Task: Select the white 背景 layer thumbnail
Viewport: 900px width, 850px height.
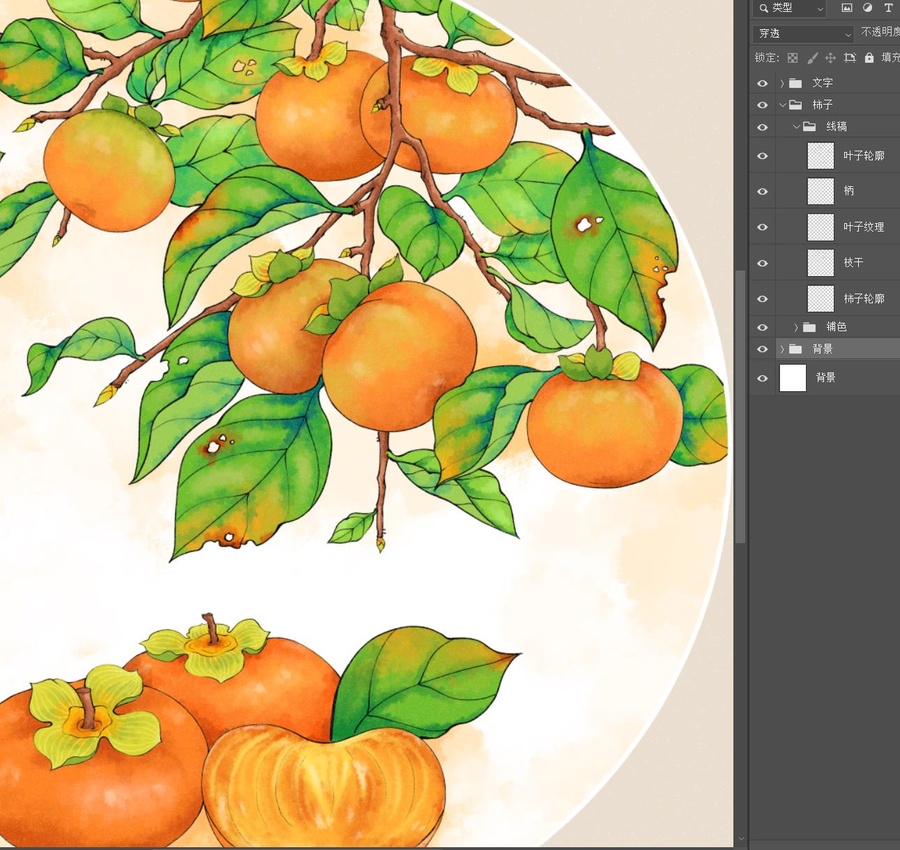Action: point(793,378)
